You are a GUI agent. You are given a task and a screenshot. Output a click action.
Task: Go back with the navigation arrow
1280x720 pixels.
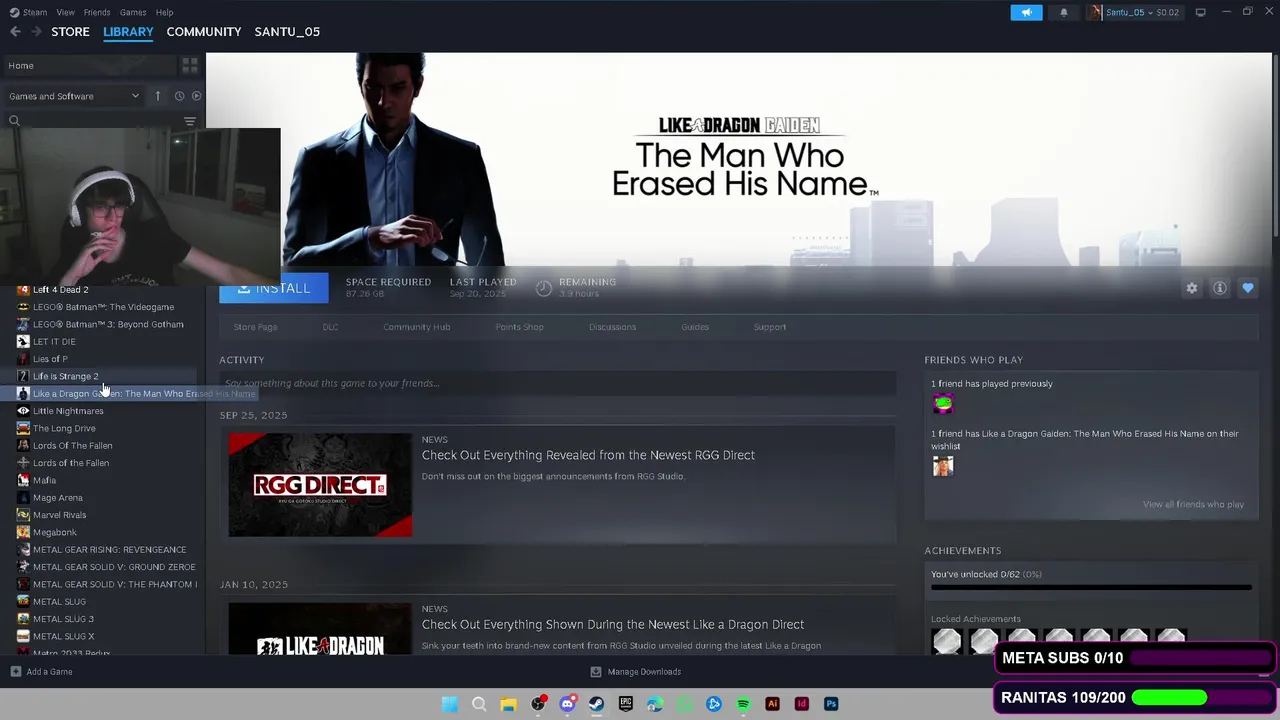(15, 32)
